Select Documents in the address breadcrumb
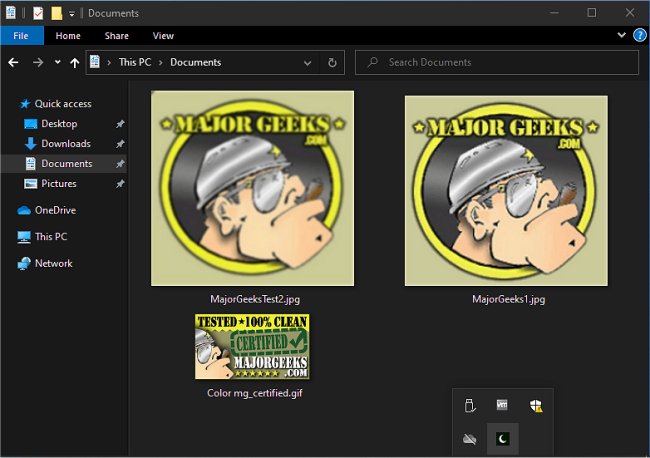The image size is (650, 458). click(x=196, y=62)
